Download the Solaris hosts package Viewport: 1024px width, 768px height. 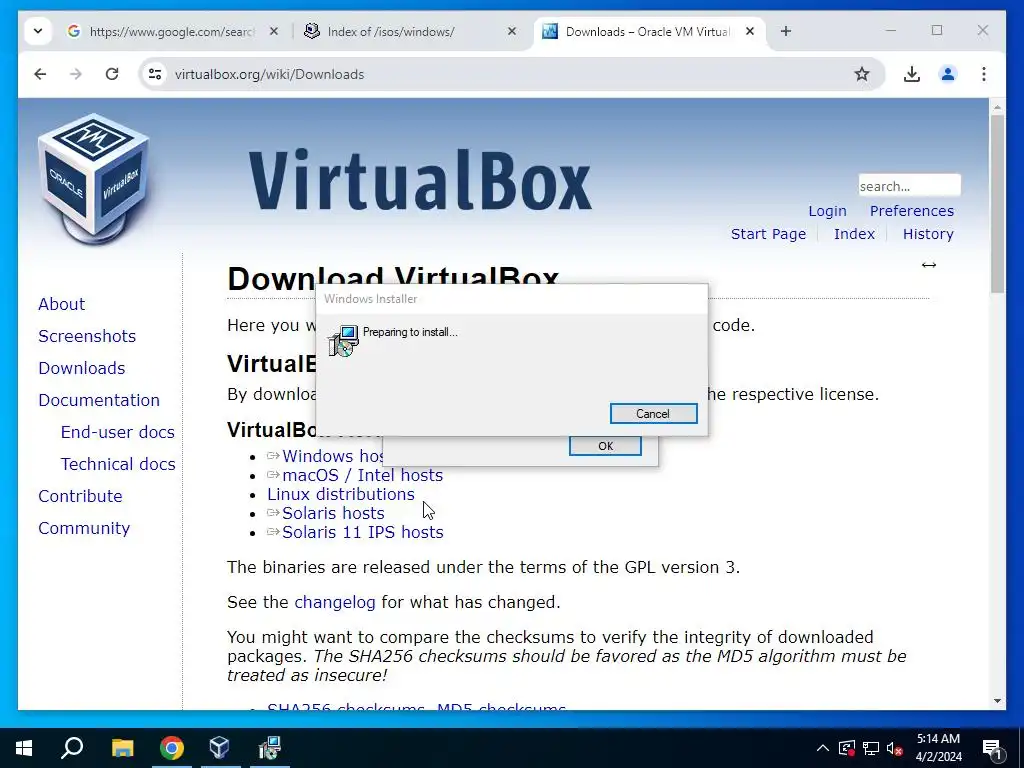(x=333, y=513)
